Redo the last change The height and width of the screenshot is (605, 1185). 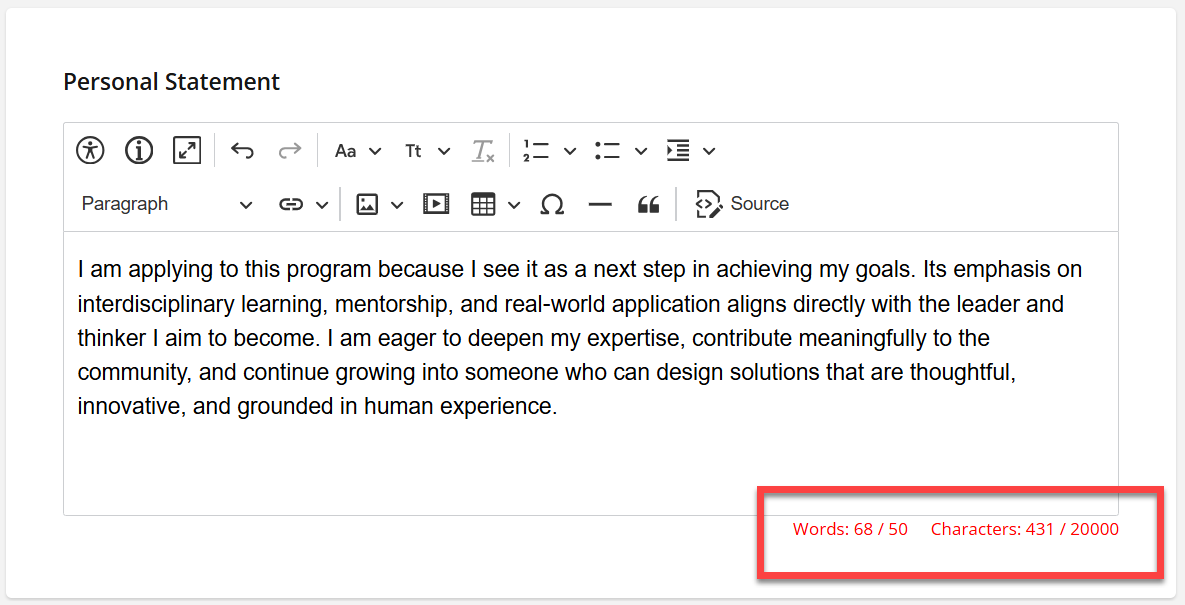tap(289, 150)
